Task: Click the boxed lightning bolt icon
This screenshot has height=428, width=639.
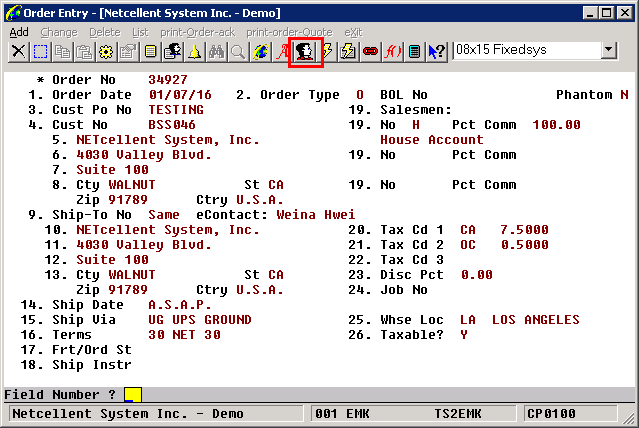Action: pos(348,52)
